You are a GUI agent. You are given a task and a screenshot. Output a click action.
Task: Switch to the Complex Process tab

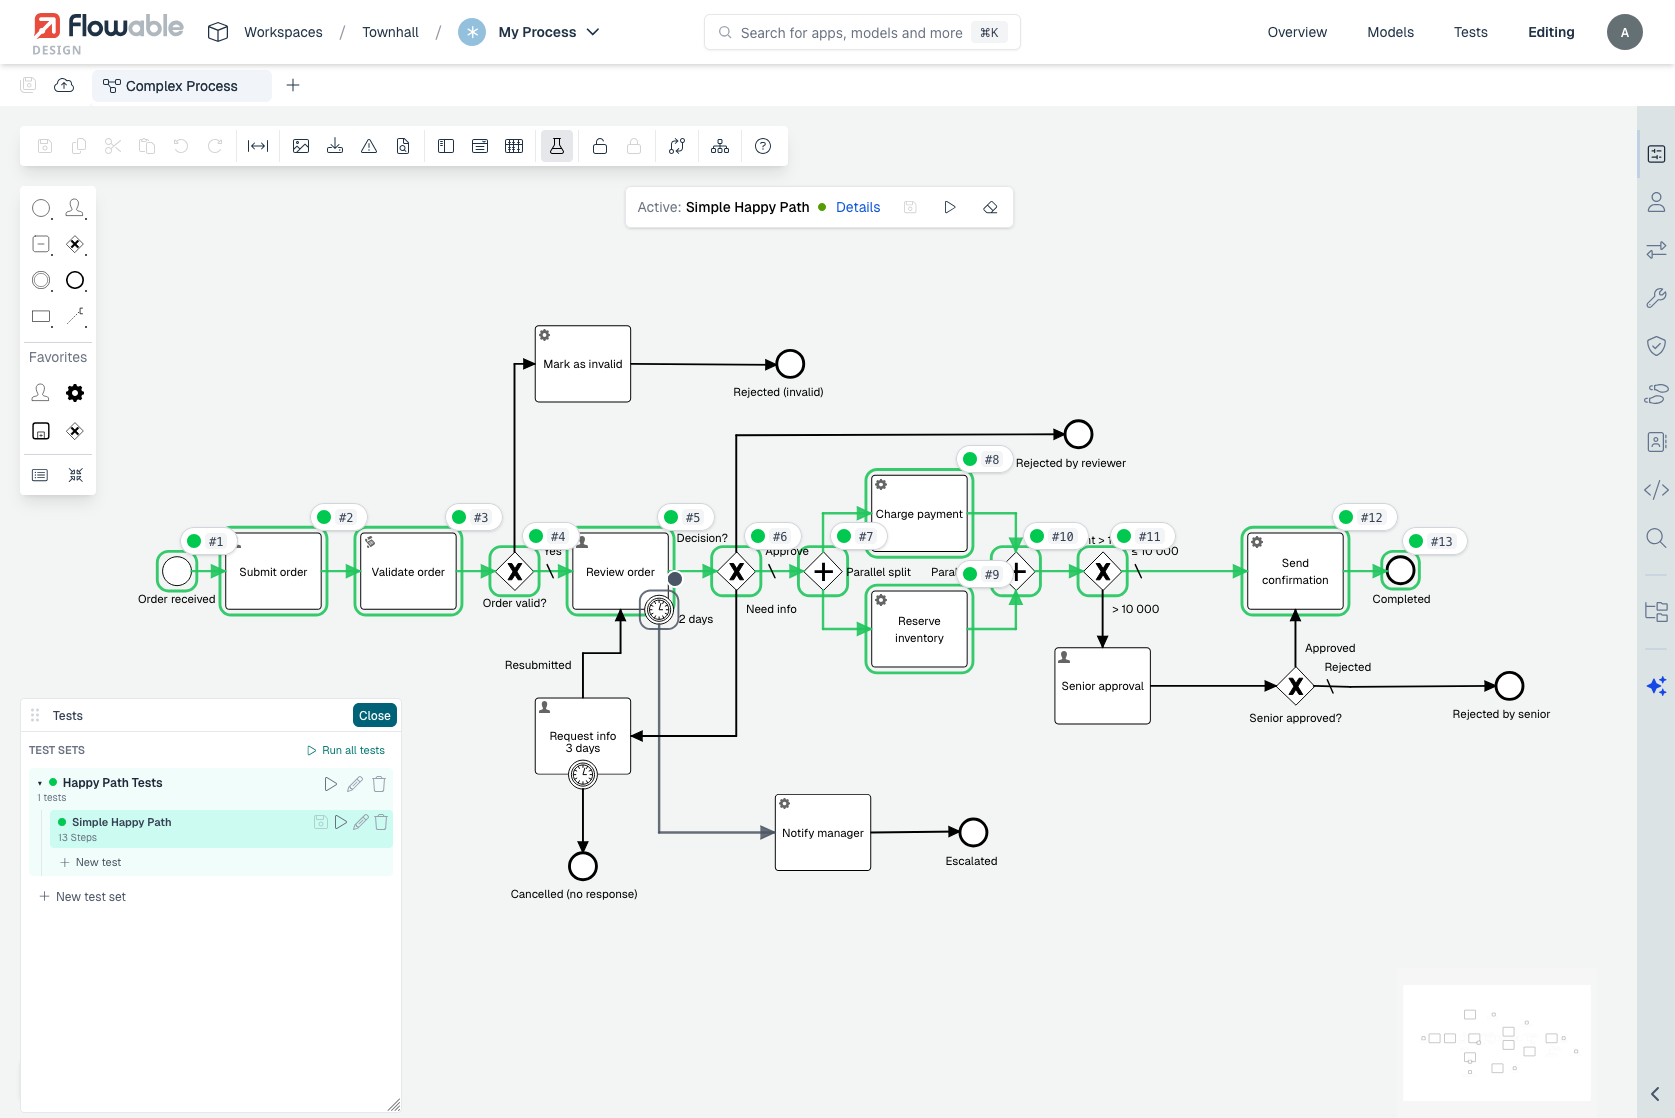coord(181,86)
